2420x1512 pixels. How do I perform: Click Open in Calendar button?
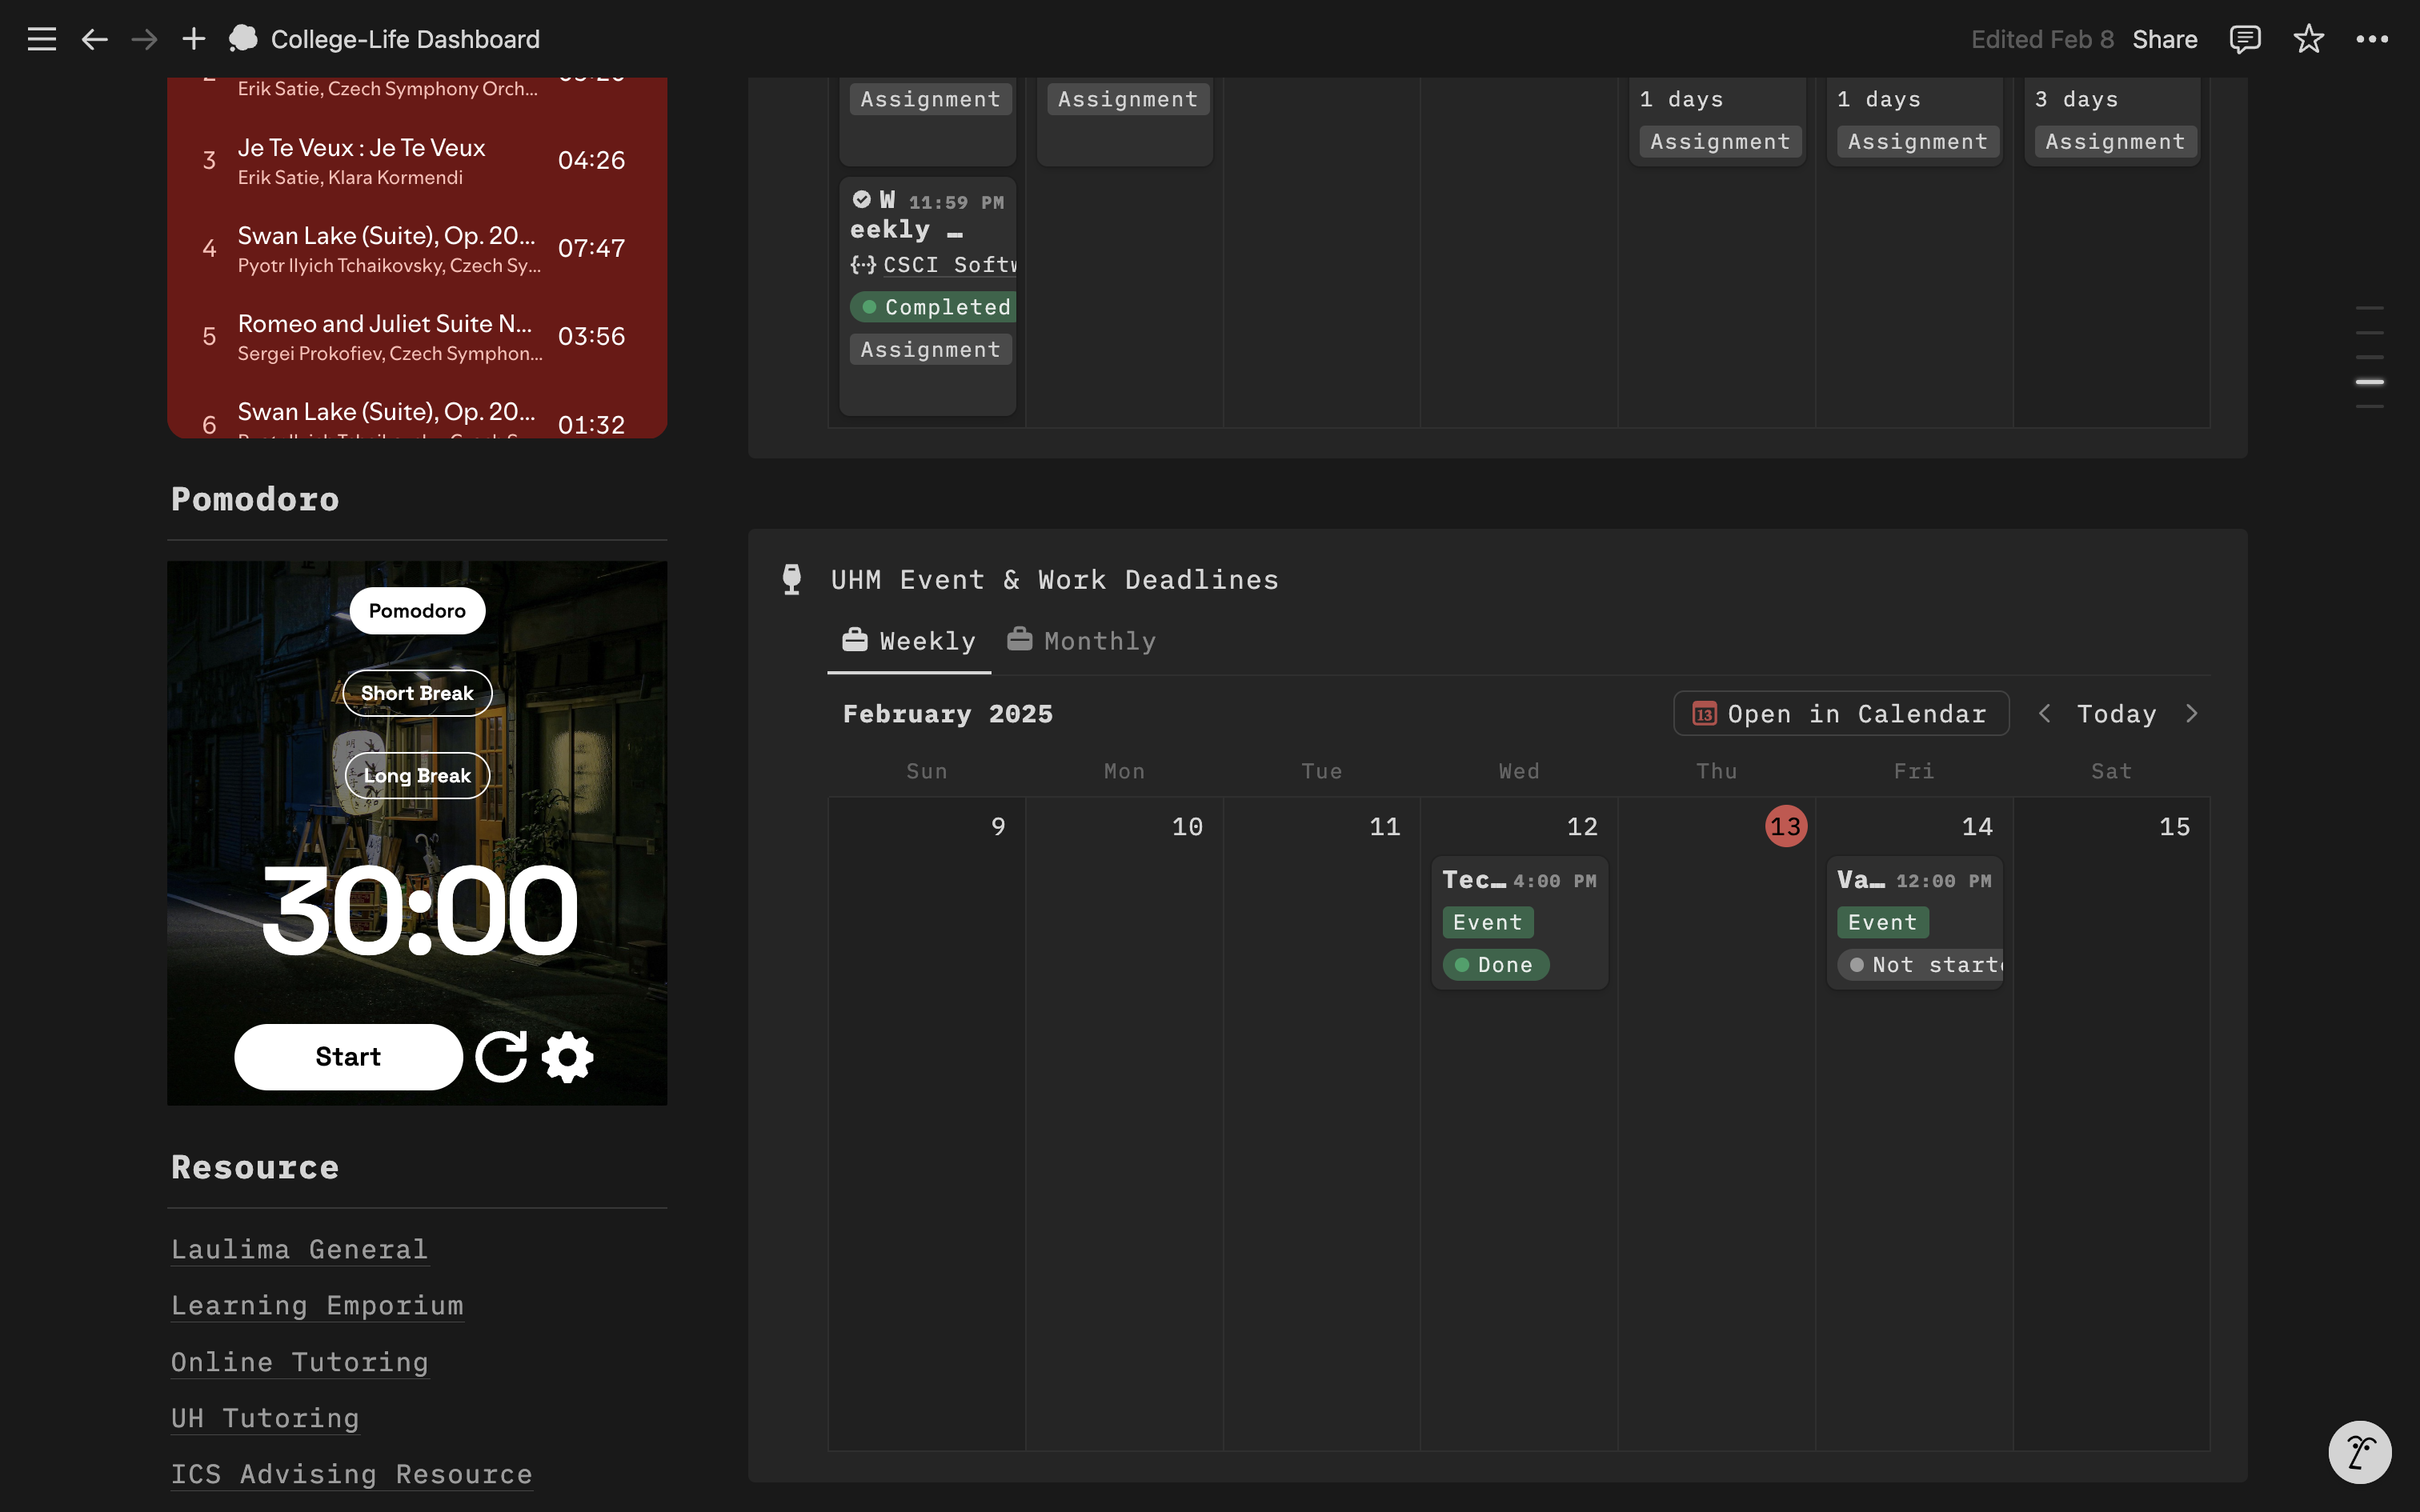[x=1840, y=714]
